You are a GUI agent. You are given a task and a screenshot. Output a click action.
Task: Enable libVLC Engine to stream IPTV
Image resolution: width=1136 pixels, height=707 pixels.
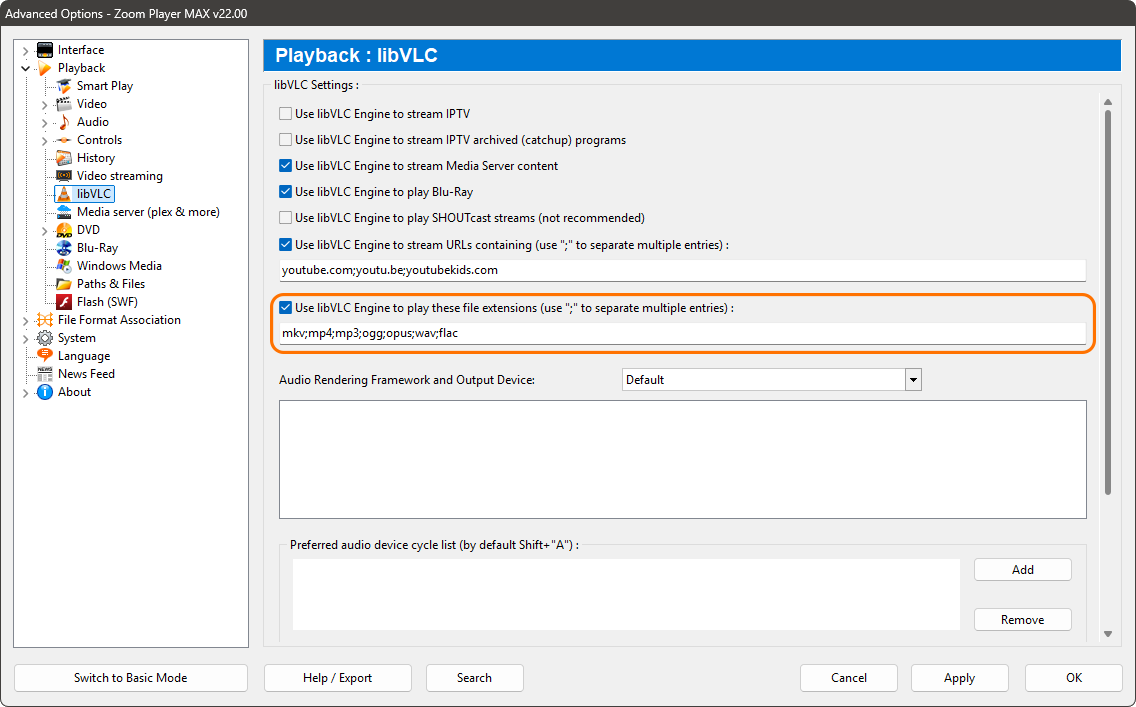pos(285,114)
